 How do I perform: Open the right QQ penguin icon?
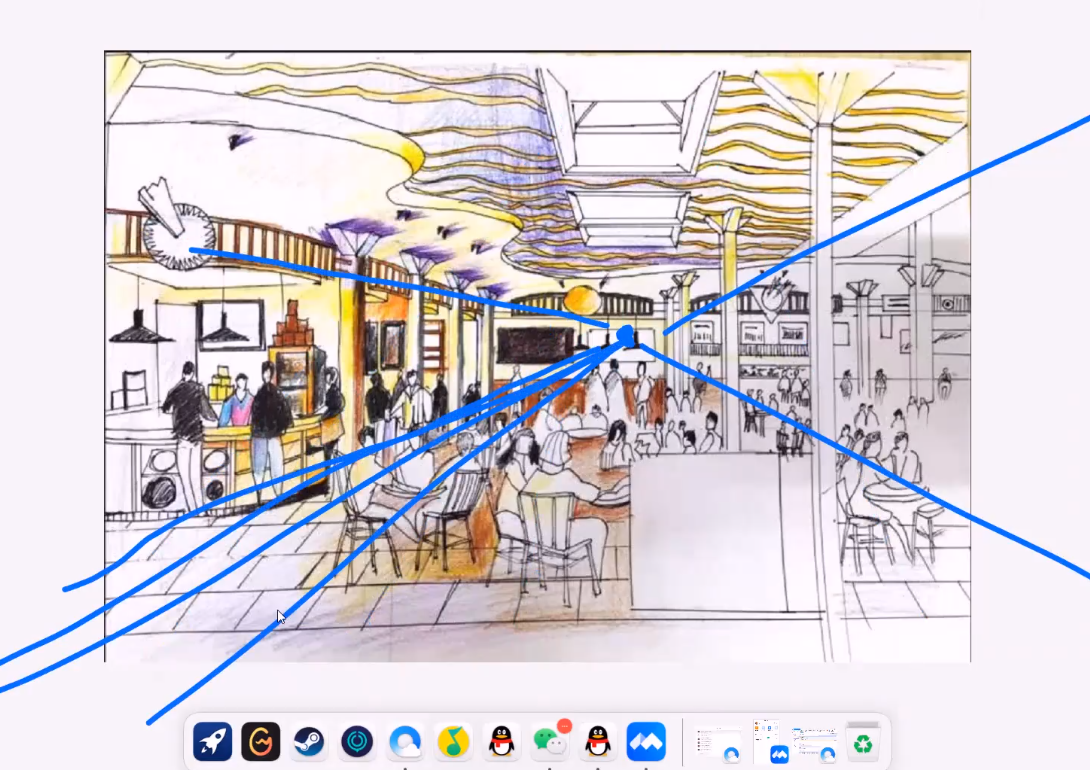pyautogui.click(x=597, y=742)
